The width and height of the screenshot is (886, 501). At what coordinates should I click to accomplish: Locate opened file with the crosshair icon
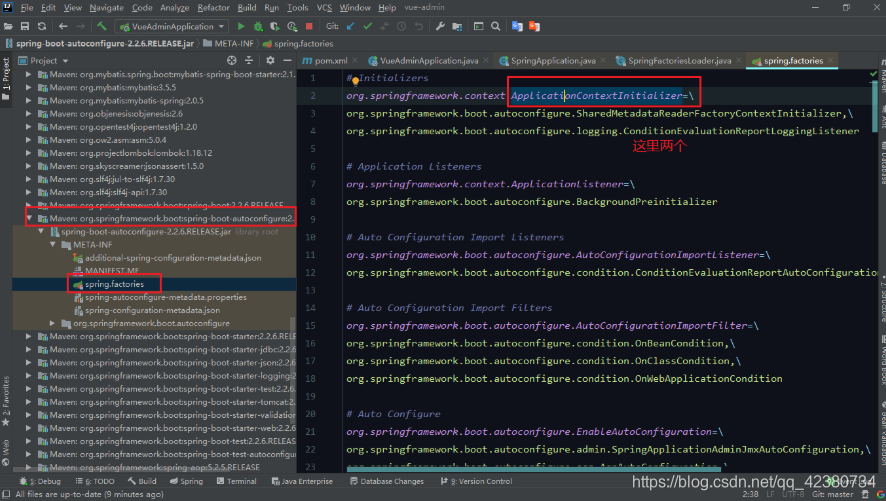point(232,60)
